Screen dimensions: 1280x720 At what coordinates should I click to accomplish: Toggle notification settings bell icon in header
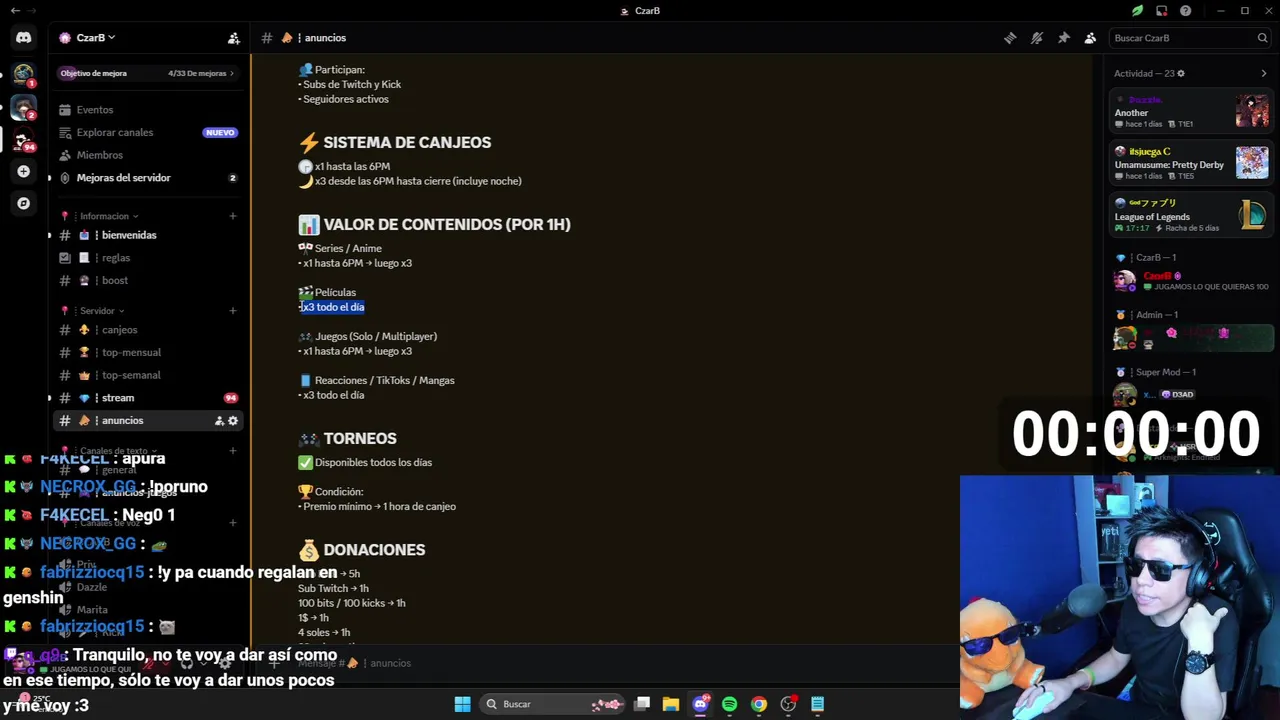1037,38
